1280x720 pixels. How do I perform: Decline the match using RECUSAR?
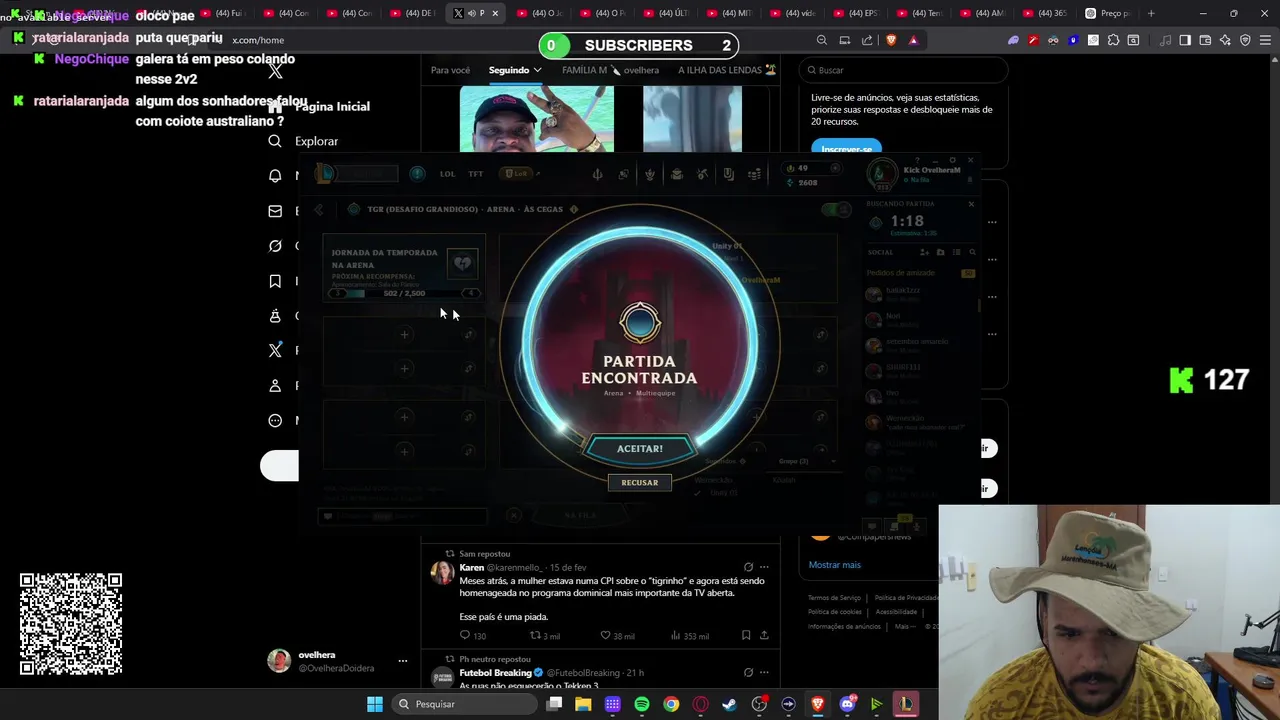point(640,482)
